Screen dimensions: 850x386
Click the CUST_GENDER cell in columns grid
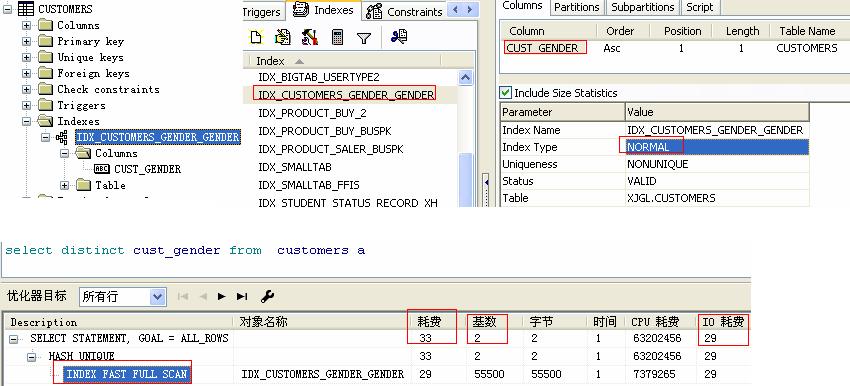point(542,48)
